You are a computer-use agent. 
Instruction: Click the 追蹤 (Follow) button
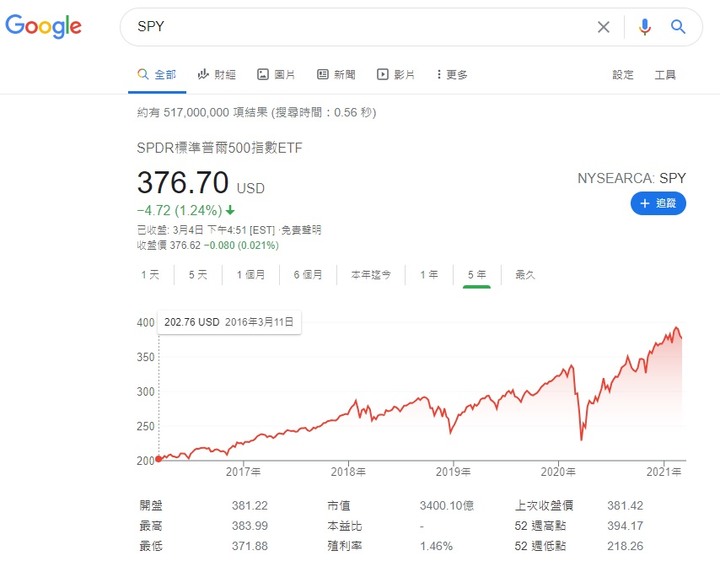click(658, 203)
